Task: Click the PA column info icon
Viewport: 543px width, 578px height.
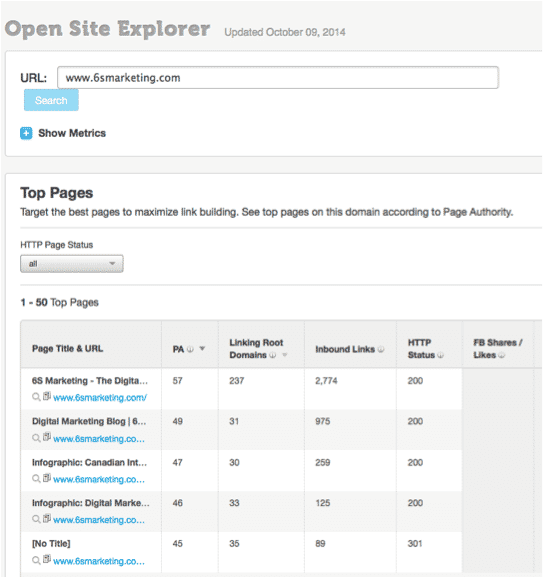Action: [190, 349]
